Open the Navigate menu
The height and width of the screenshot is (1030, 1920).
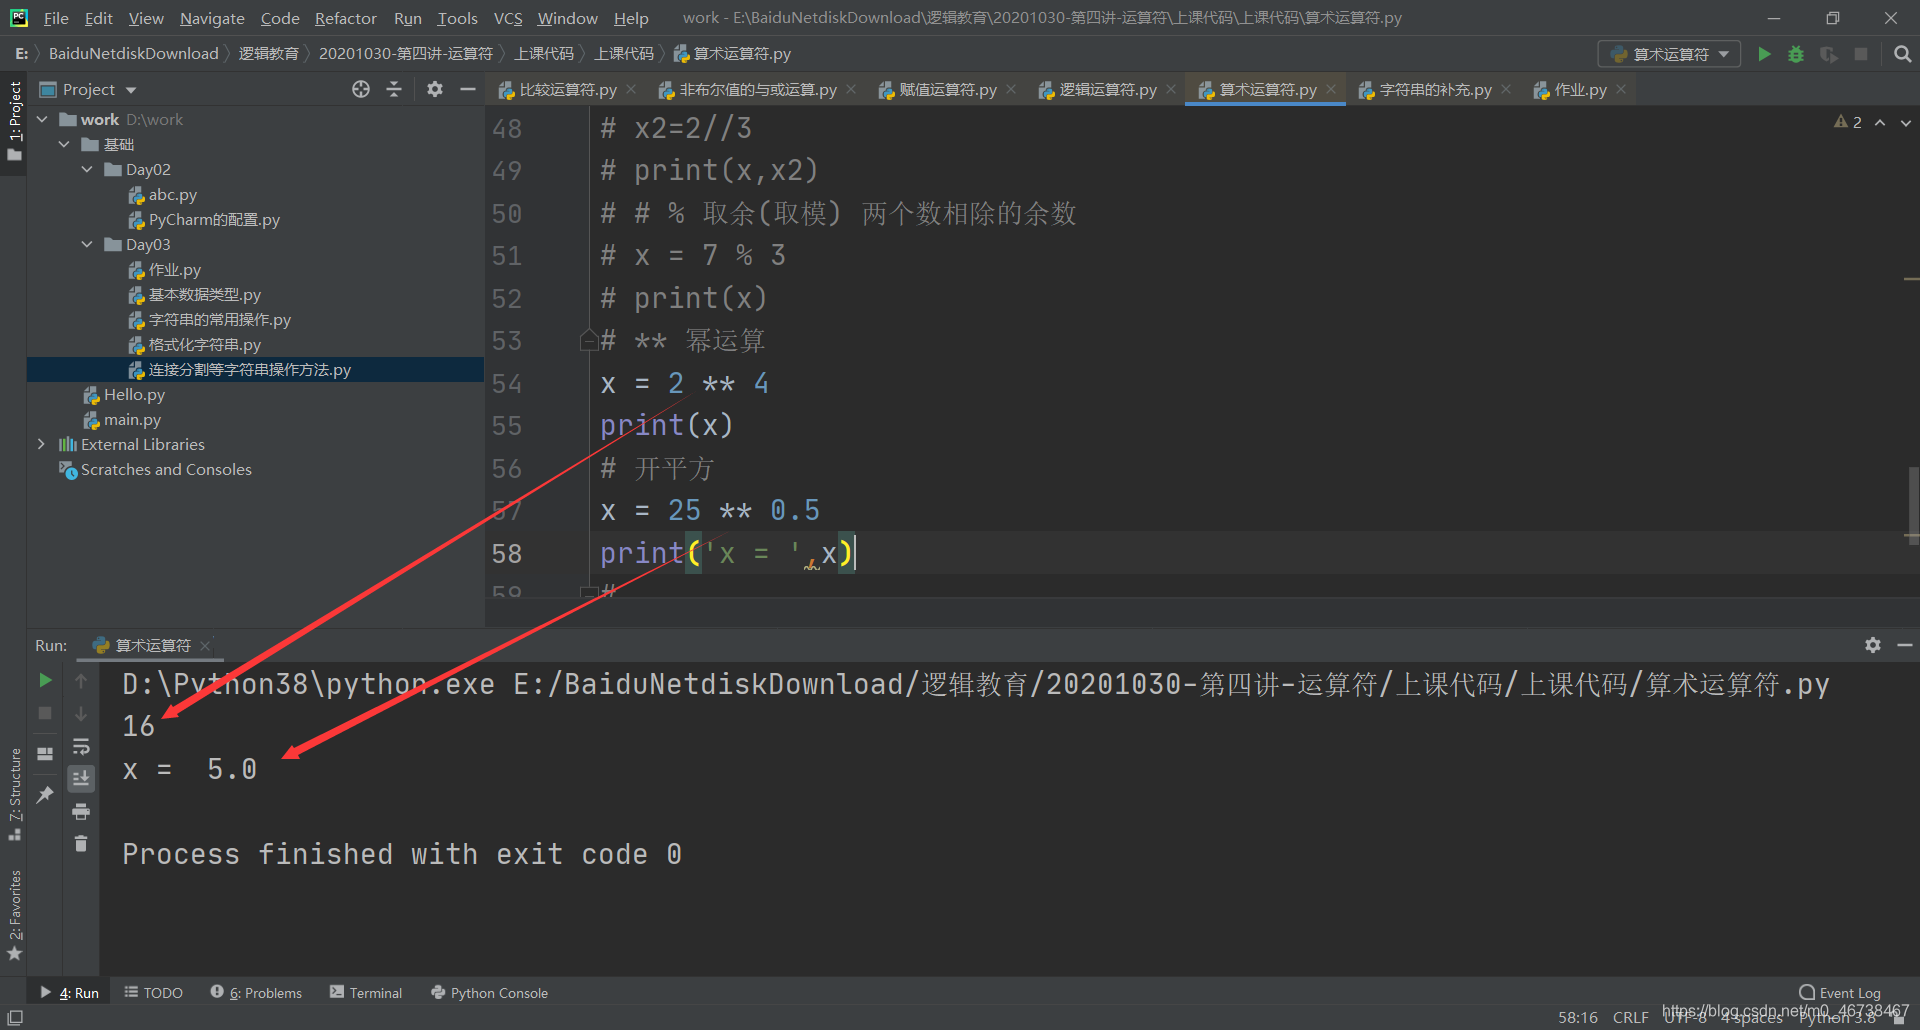point(212,18)
